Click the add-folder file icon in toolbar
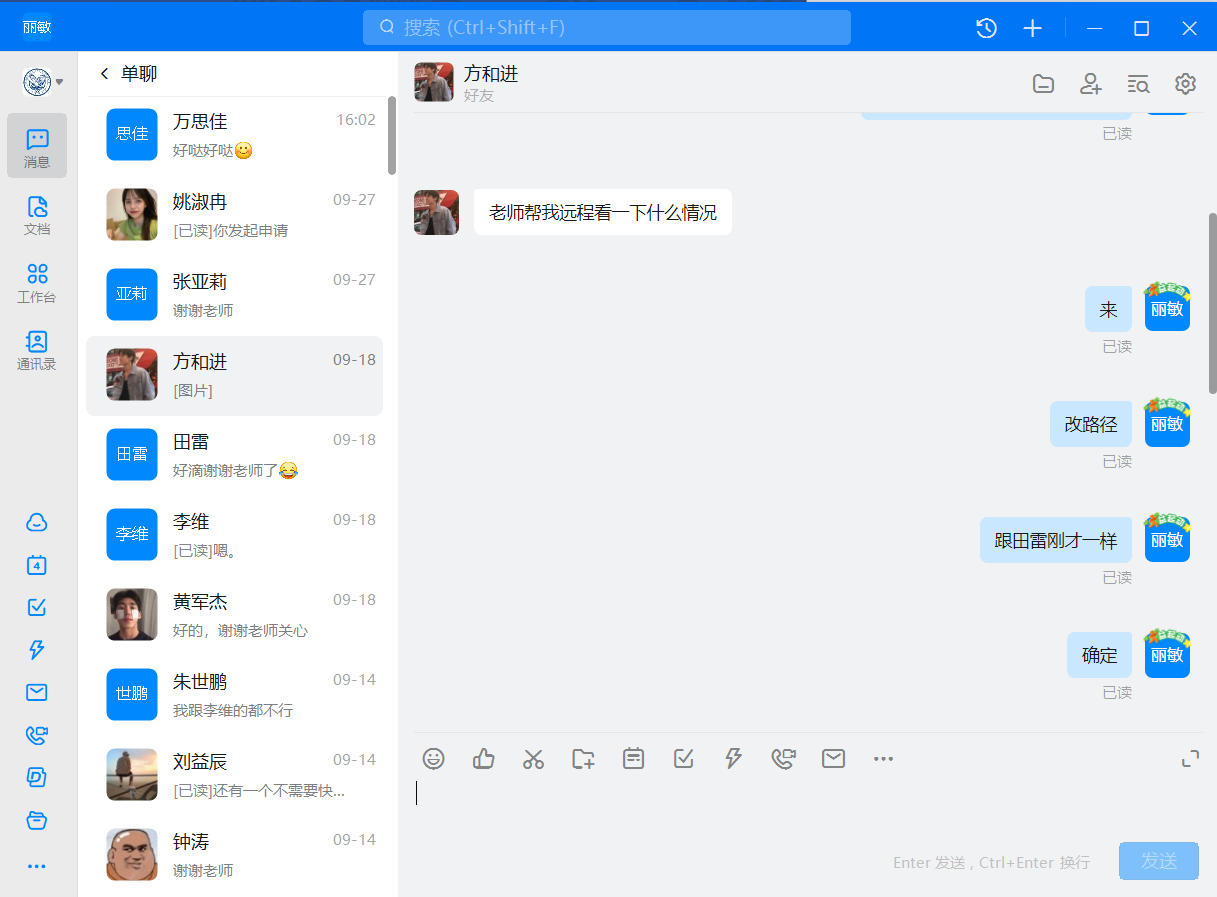The width and height of the screenshot is (1217, 897). point(583,759)
